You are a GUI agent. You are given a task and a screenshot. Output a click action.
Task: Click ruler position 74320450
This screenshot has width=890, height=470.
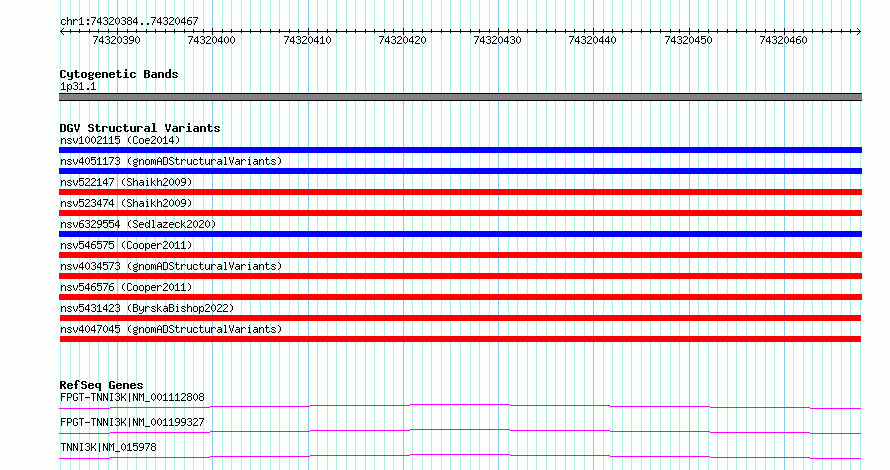(688, 40)
